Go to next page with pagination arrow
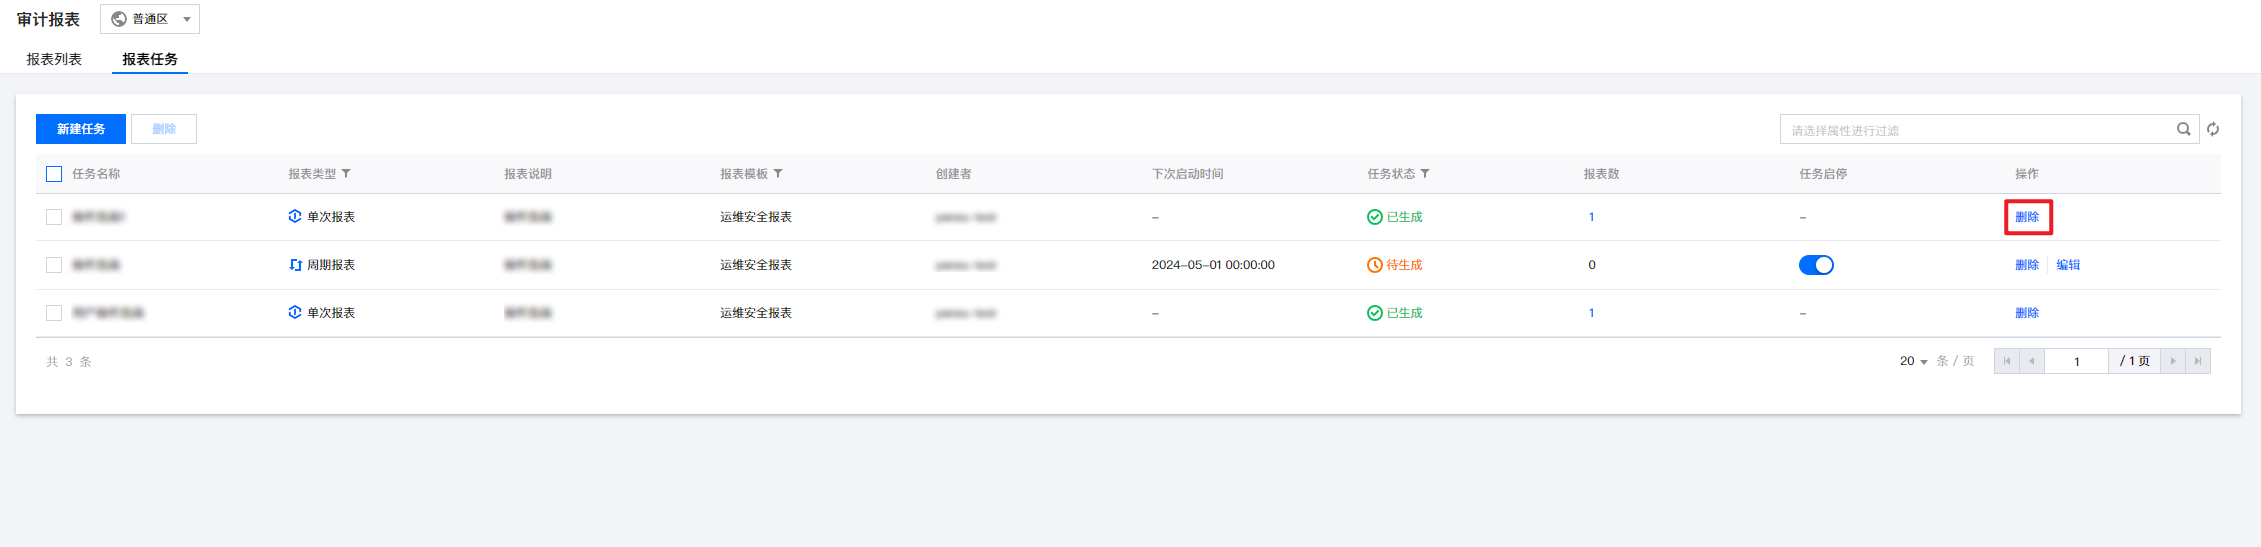 pos(2172,361)
